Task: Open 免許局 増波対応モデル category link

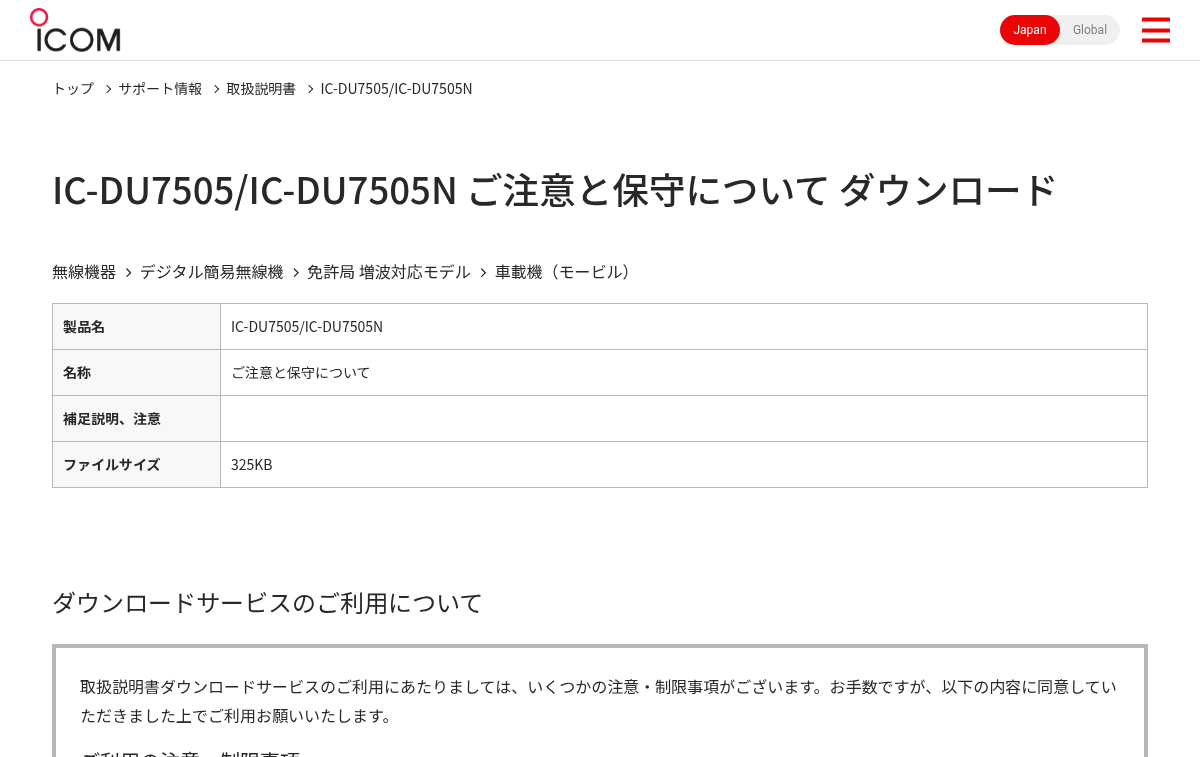Action: pos(388,272)
